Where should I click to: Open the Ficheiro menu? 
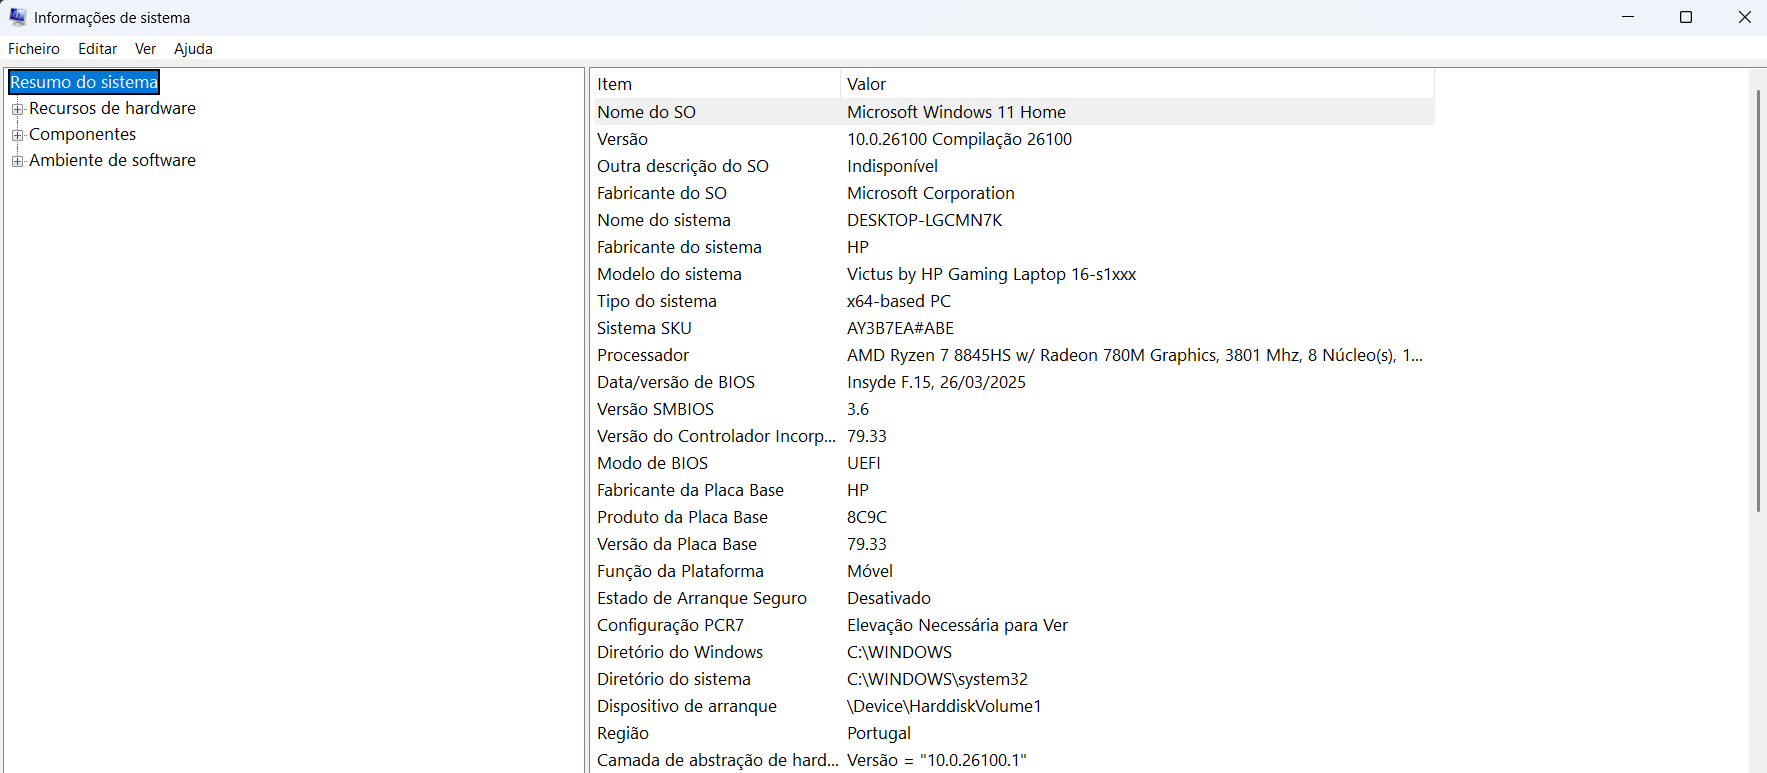pos(34,49)
